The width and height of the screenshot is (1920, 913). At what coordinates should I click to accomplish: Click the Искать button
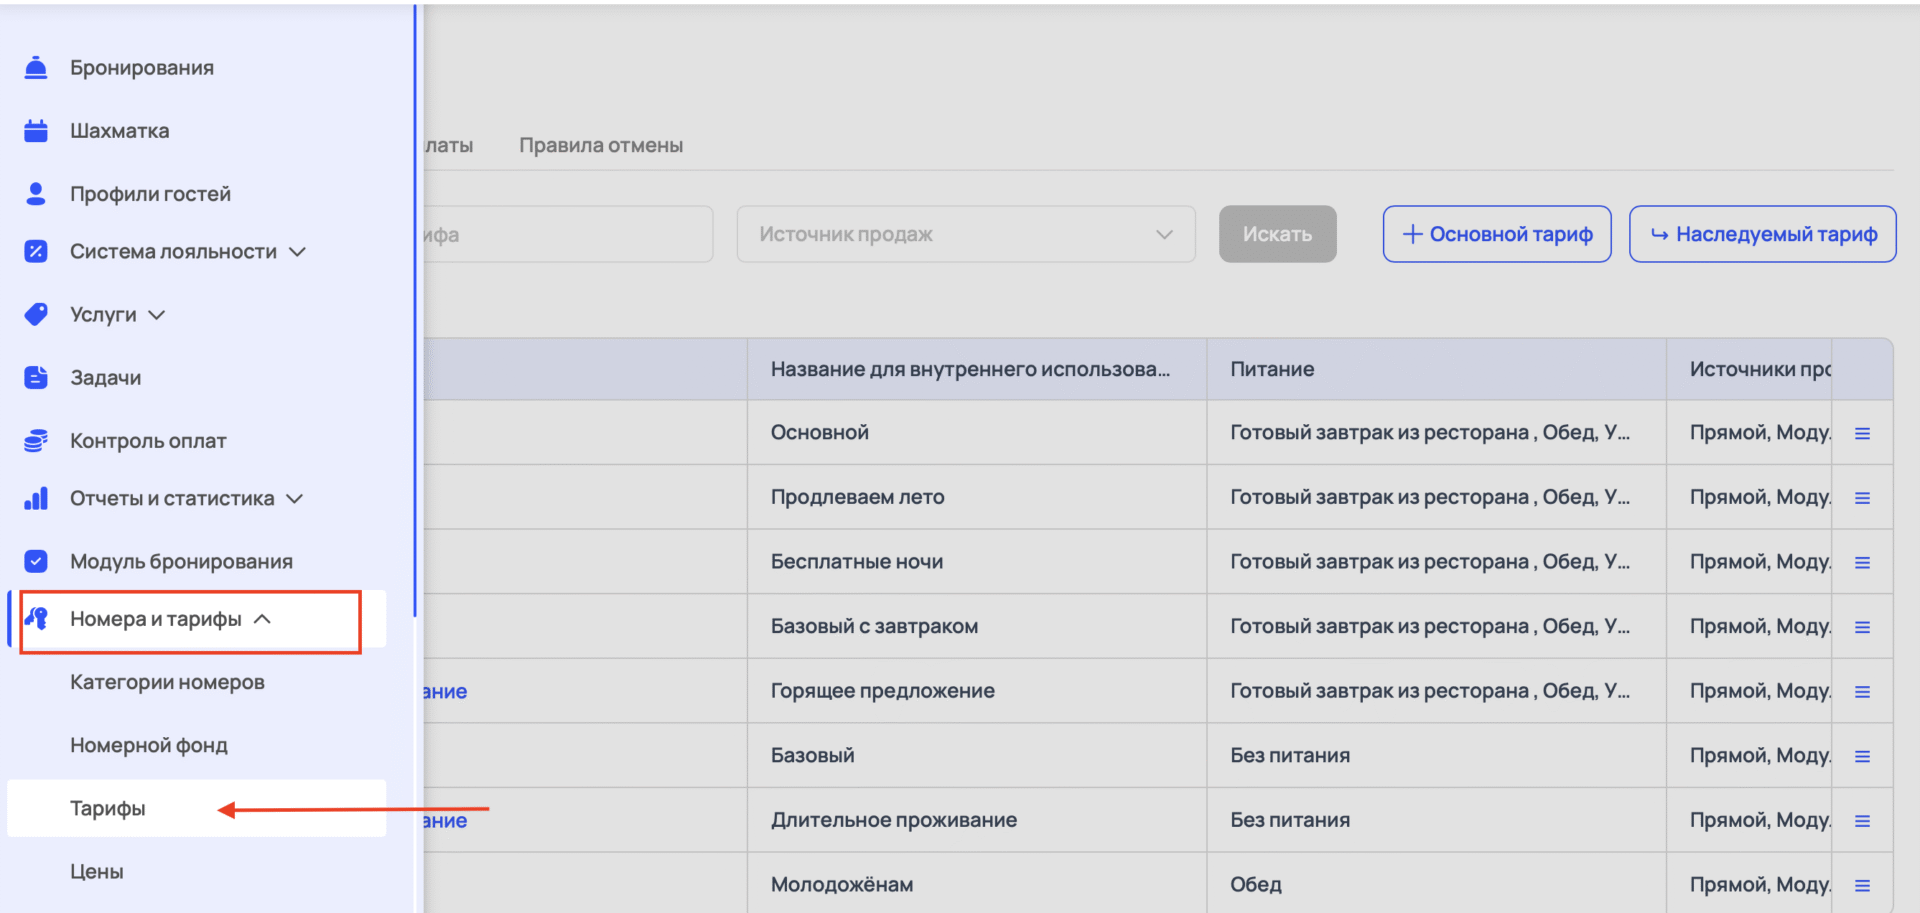point(1277,234)
